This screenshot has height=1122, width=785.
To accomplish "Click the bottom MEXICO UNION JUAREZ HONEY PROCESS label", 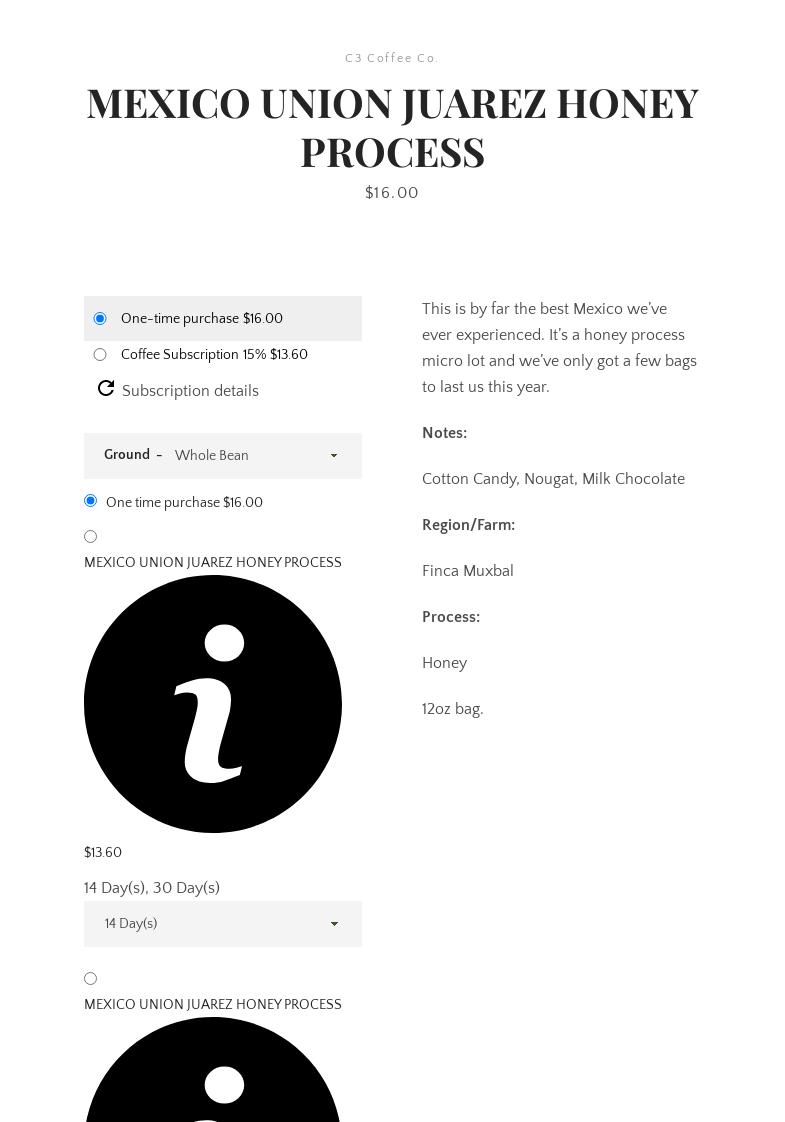I will 213,1005.
